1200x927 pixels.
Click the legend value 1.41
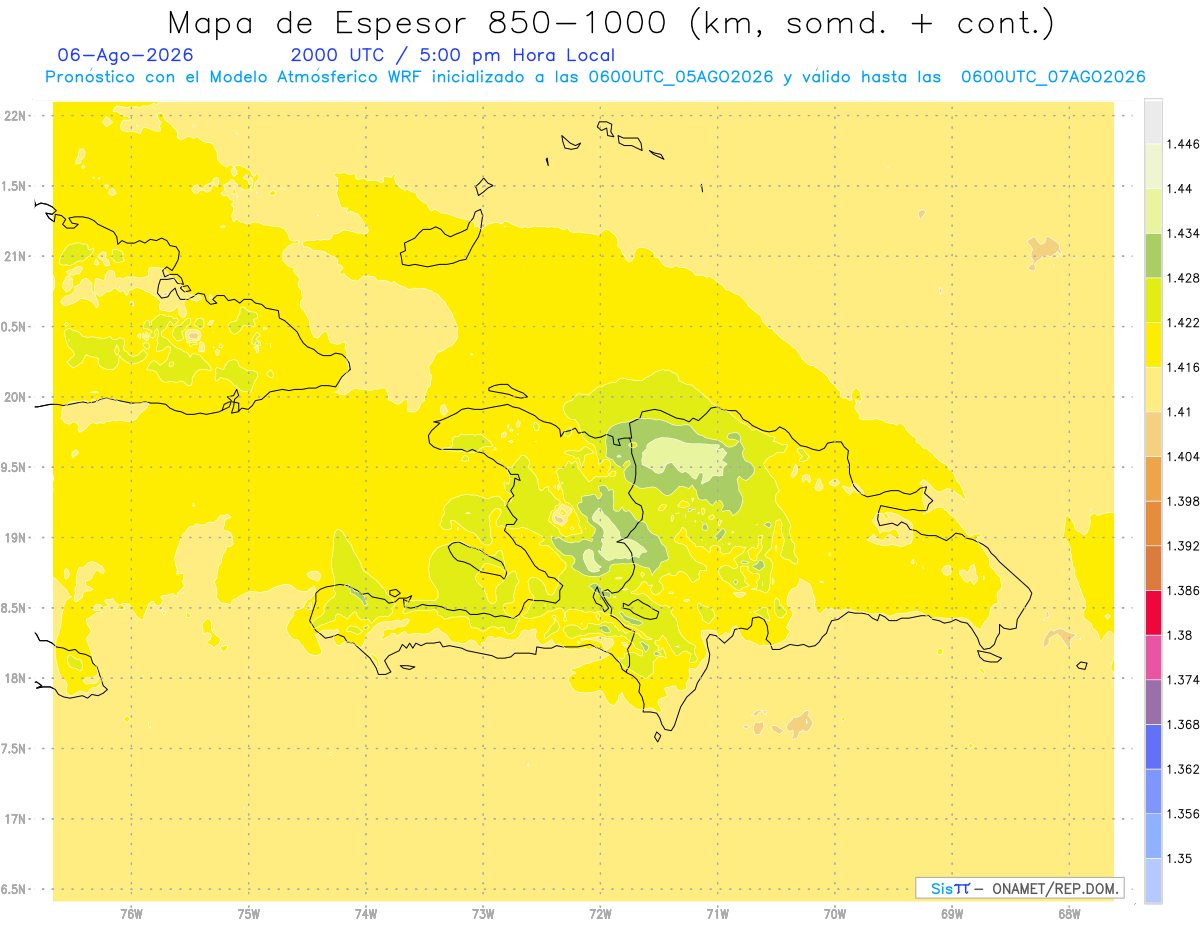point(1180,412)
